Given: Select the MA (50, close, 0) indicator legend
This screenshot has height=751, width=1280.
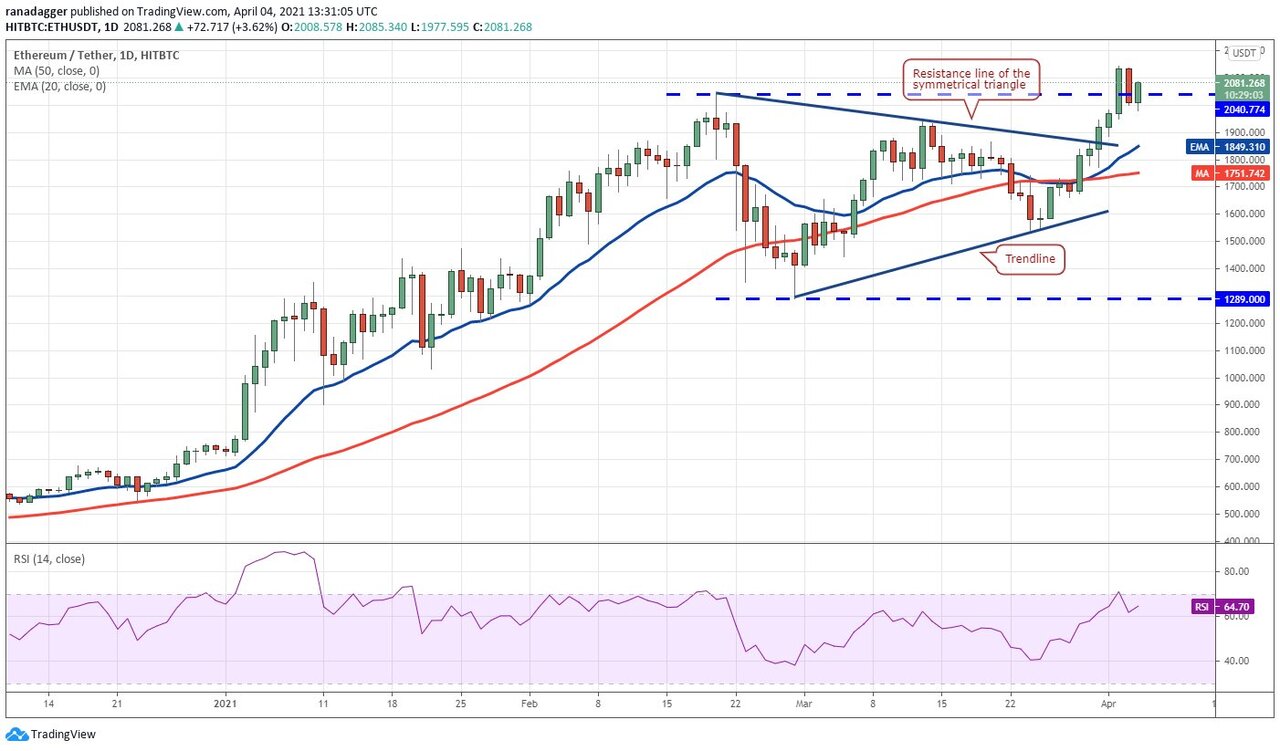Looking at the screenshot, I should coord(56,70).
